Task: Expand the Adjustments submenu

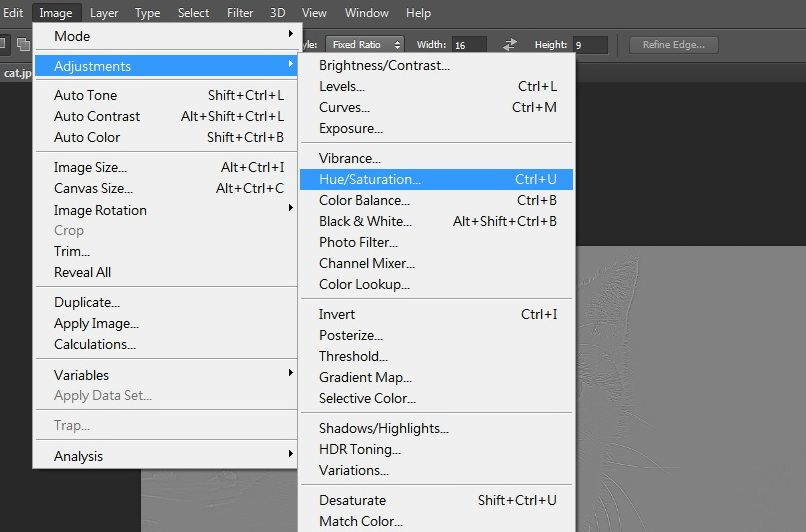Action: (x=166, y=66)
